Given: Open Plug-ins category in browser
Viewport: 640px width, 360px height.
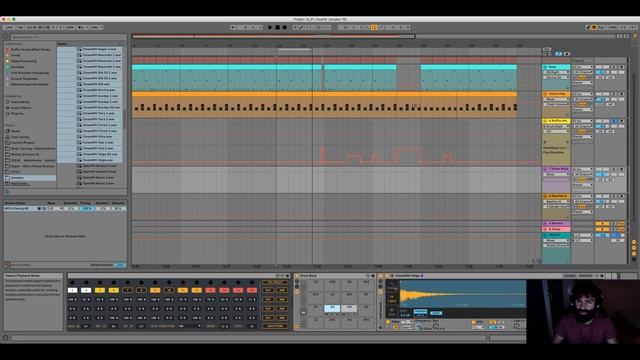Looking at the screenshot, I should tap(17, 113).
